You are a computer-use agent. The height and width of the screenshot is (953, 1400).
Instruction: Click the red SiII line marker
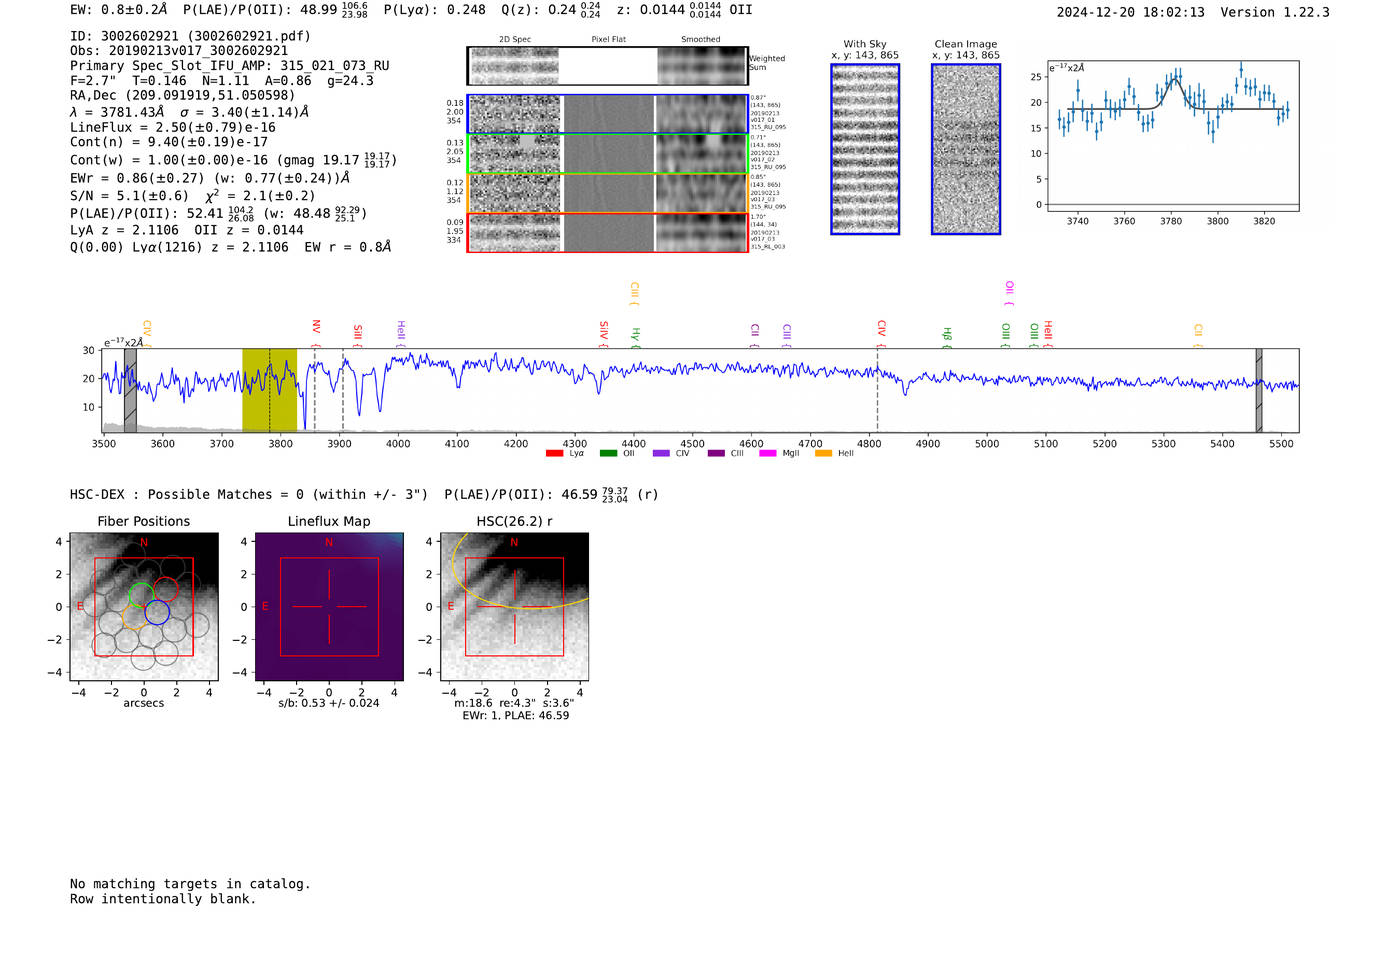tap(357, 333)
